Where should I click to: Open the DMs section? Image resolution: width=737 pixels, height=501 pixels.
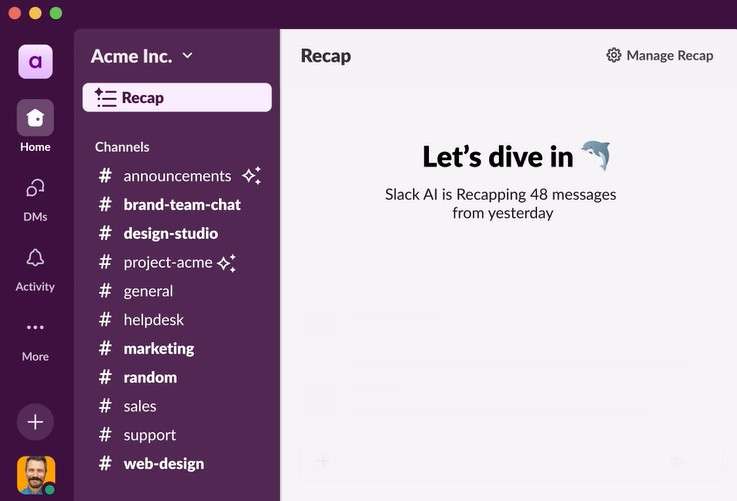[x=35, y=200]
